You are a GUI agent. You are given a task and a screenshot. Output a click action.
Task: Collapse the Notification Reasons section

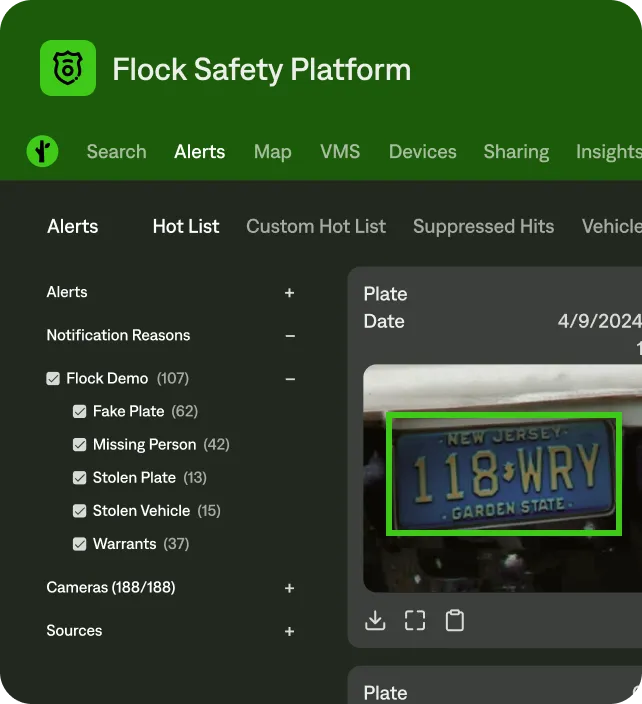pos(290,336)
